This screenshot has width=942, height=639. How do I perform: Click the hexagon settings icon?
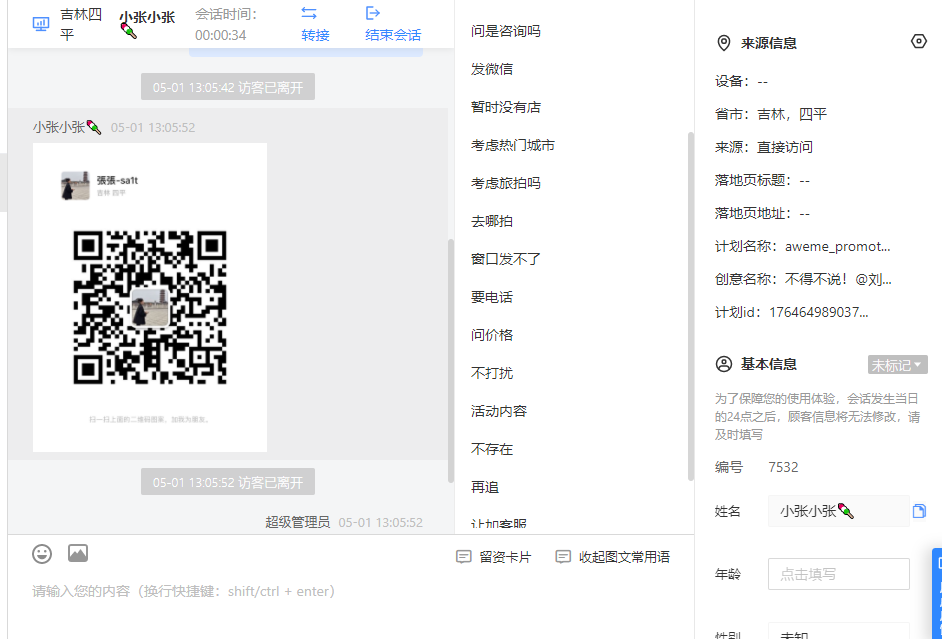[919, 41]
